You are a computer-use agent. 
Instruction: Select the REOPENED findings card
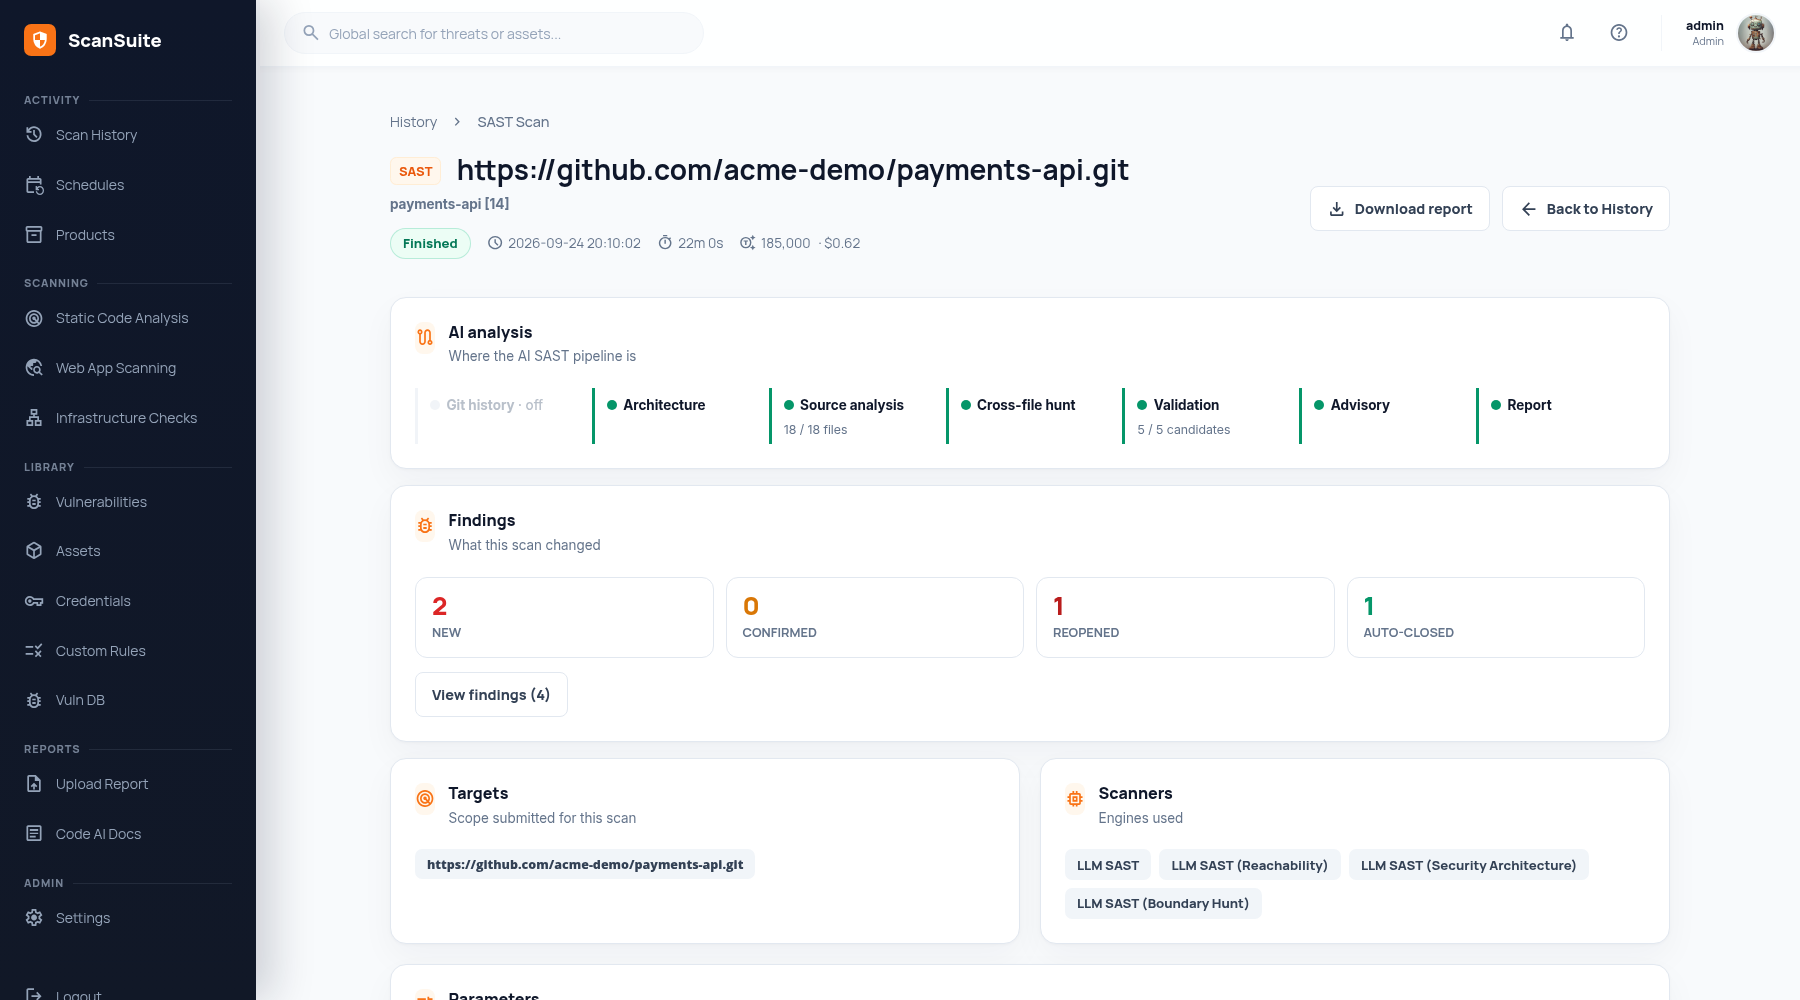click(1185, 617)
